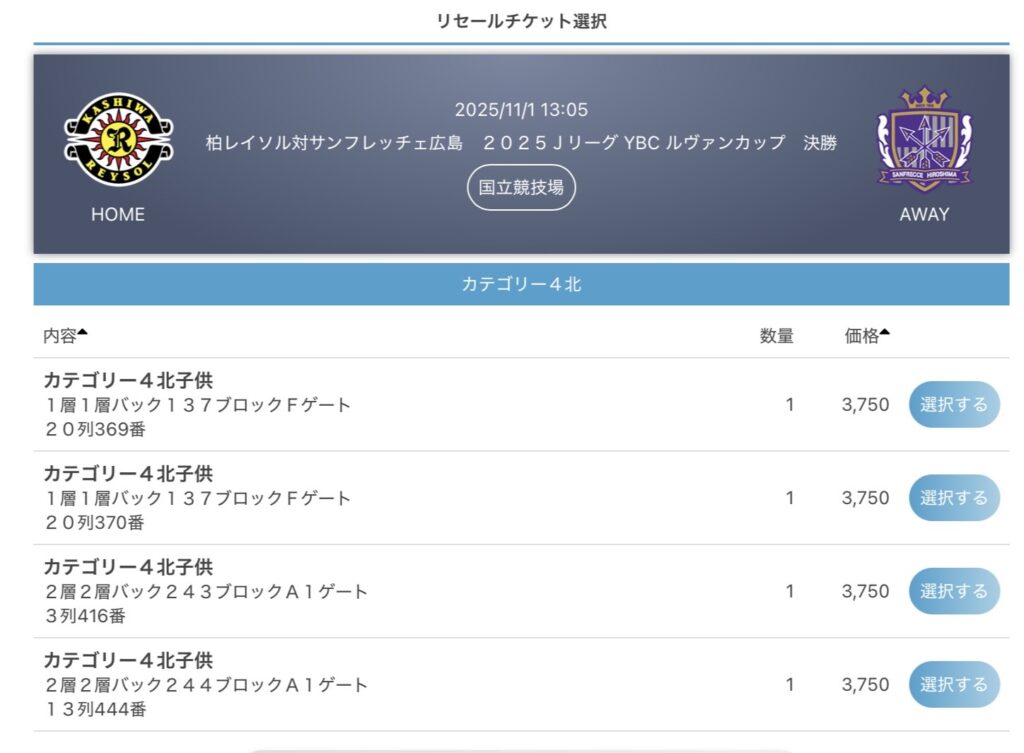Click the 数量 column header
This screenshot has width=1024, height=753.
click(x=776, y=336)
